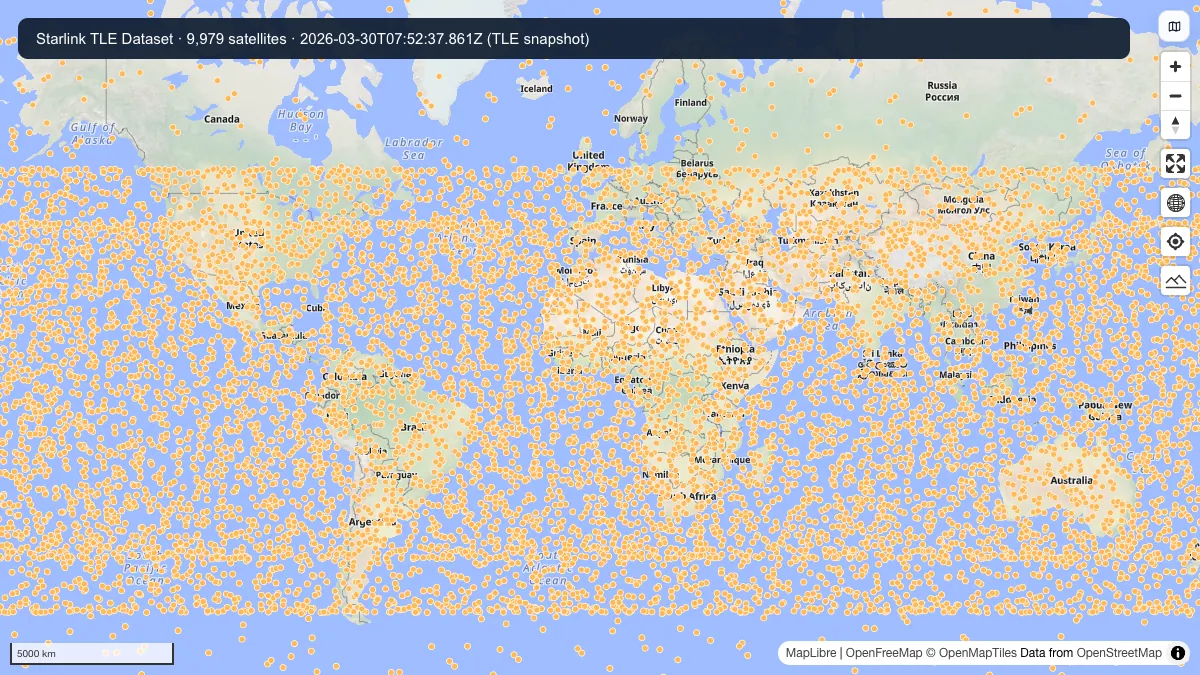
Task: Enter fullscreen map mode
Action: tap(1175, 164)
